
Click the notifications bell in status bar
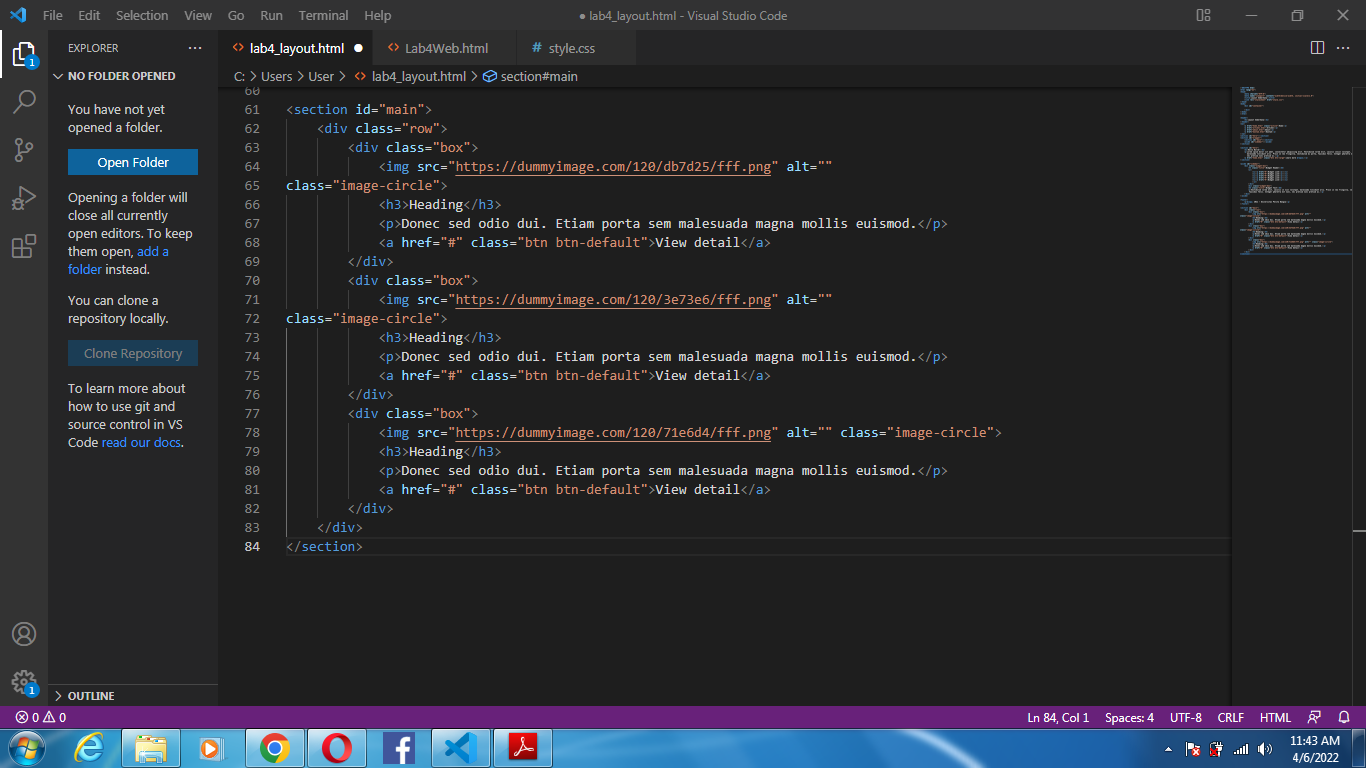click(1344, 717)
